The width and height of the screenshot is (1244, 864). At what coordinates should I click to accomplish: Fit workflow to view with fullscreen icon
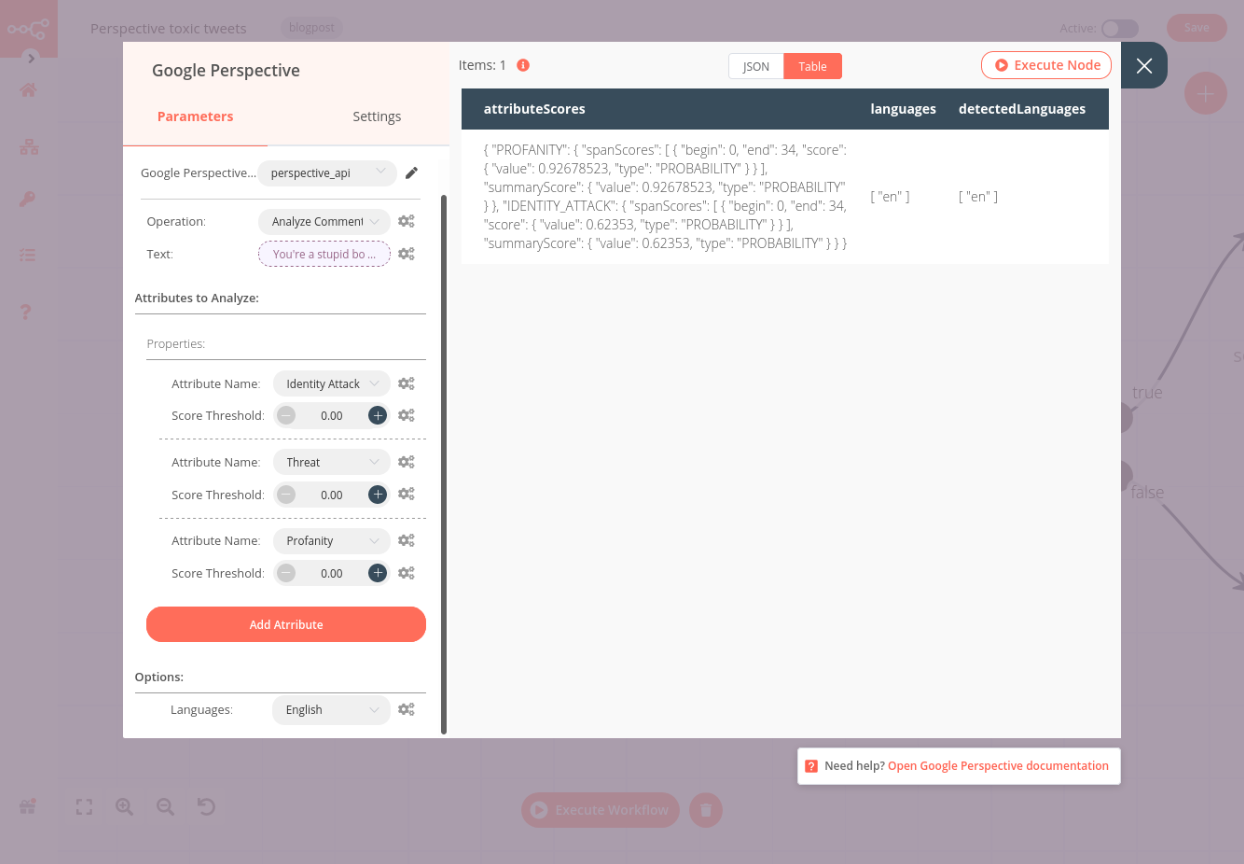tap(84, 806)
